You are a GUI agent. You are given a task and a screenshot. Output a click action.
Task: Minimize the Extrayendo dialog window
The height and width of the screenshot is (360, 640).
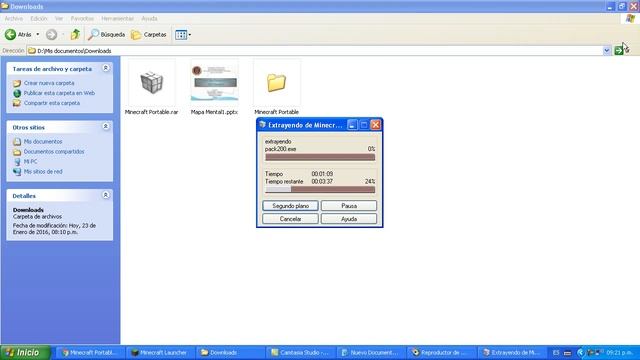coord(352,124)
